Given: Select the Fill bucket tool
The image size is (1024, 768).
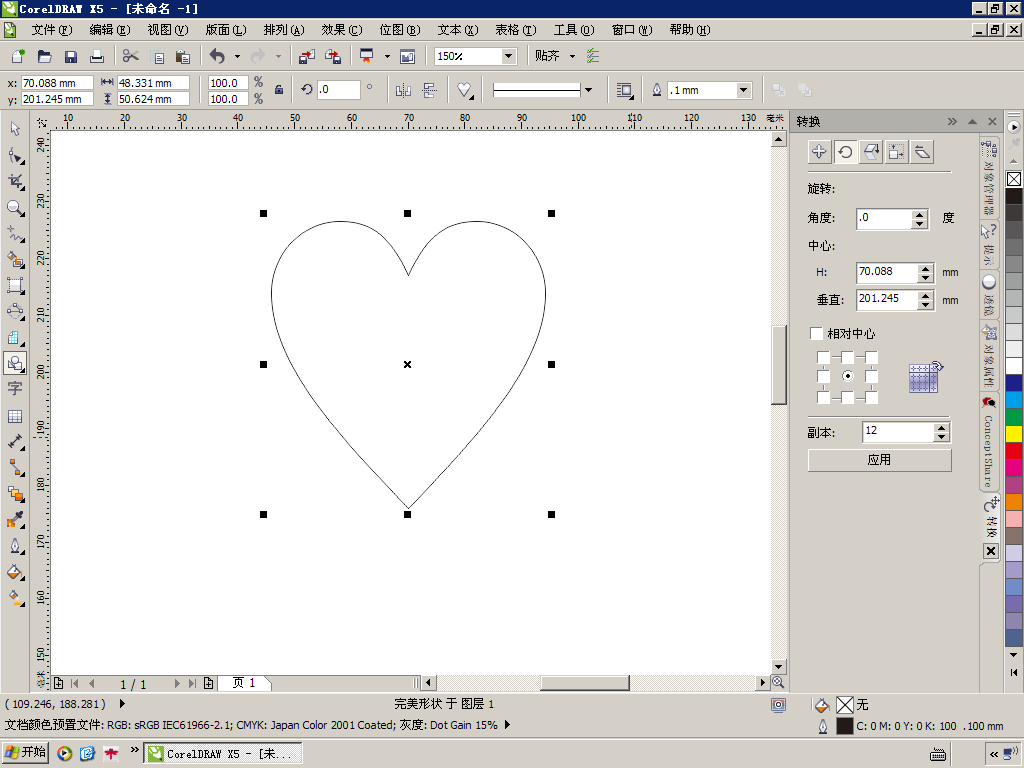Looking at the screenshot, I should (x=15, y=573).
